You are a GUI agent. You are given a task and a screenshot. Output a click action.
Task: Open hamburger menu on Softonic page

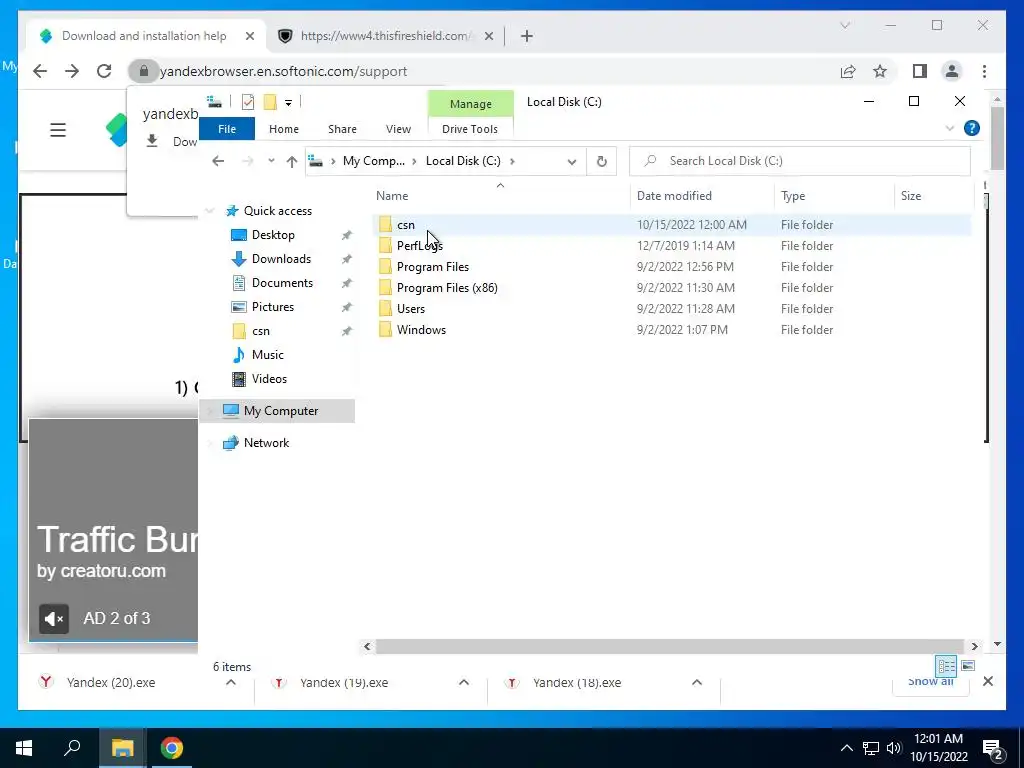tap(58, 129)
